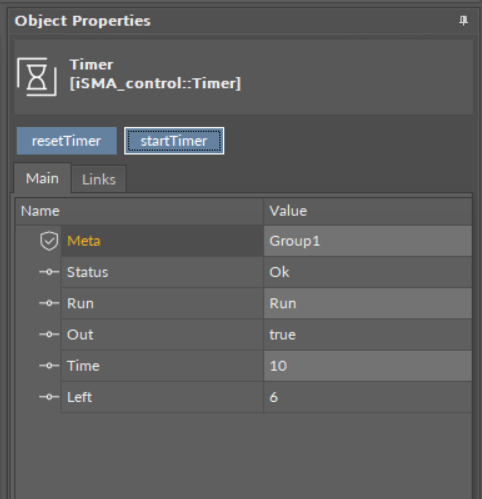Viewport: 482px width, 499px height.
Task: Click the Time value field showing 10
Action: [x=368, y=366]
